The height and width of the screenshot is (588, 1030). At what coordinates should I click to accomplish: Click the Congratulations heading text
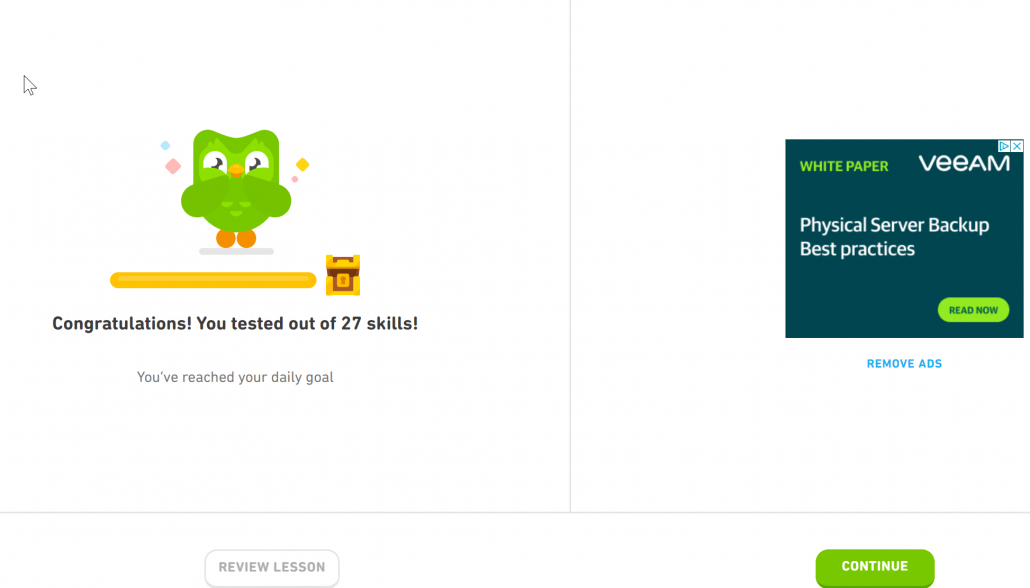[x=235, y=323]
